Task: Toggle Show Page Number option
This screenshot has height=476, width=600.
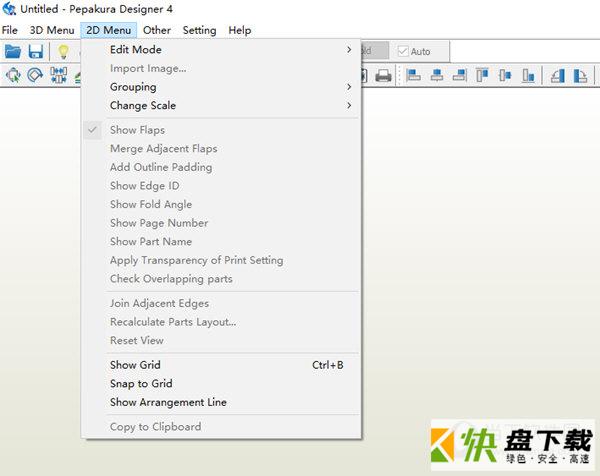Action: (221, 223)
